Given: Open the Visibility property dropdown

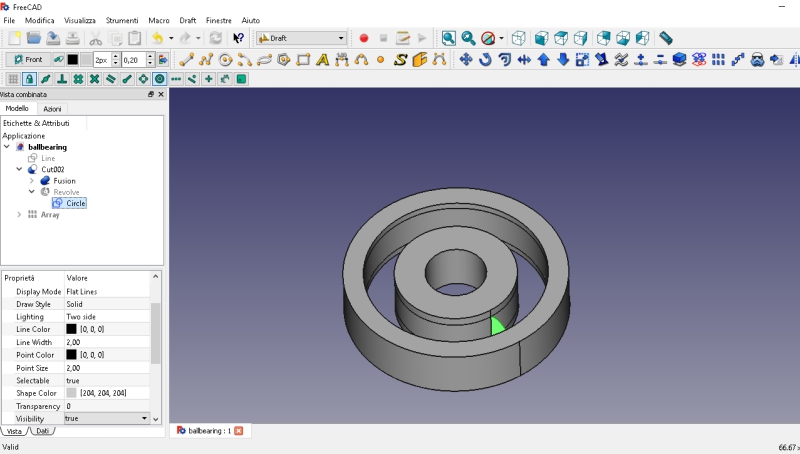Looking at the screenshot, I should 107,418.
